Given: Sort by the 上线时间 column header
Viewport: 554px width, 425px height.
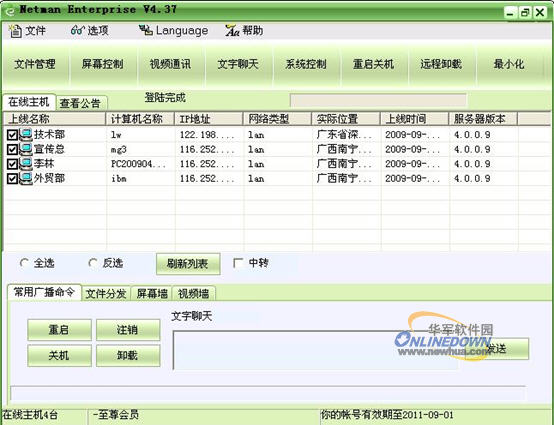Looking at the screenshot, I should coord(415,119).
